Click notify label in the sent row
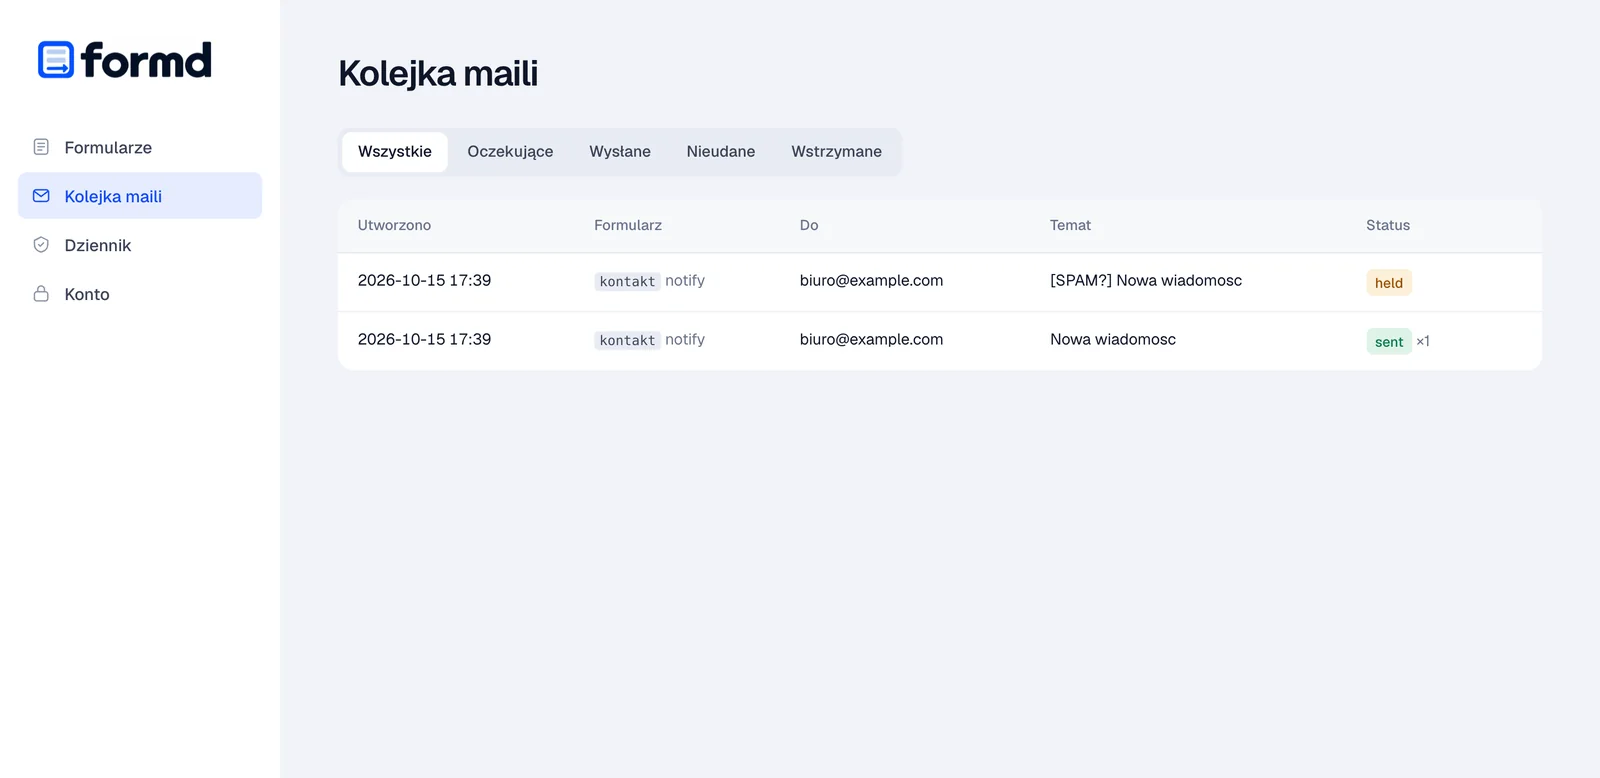This screenshot has height=778, width=1600. click(685, 340)
